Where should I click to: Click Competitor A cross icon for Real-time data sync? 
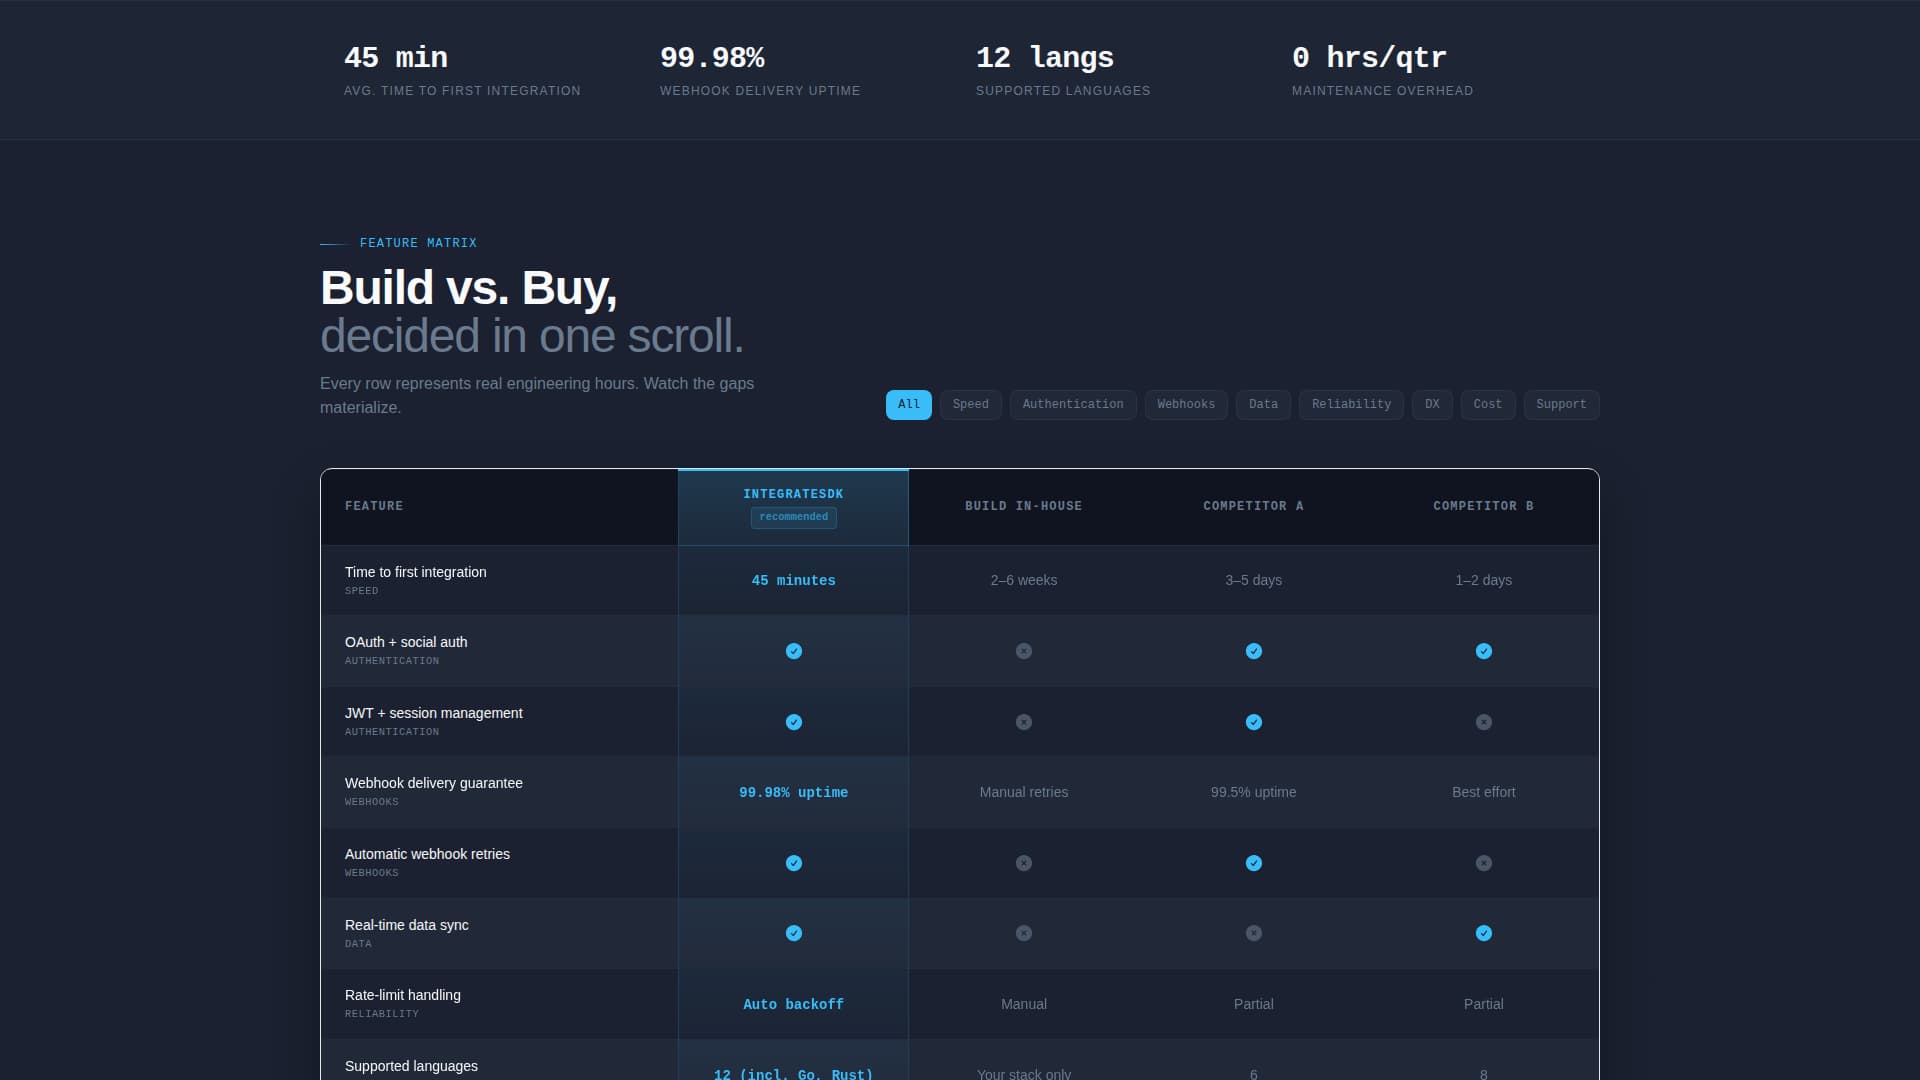1253,933
